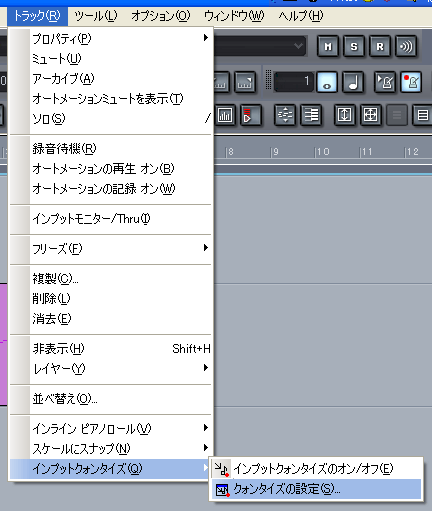Expand スケールにスナップ(N) submenu
The height and width of the screenshot is (511, 432).
tap(111, 448)
